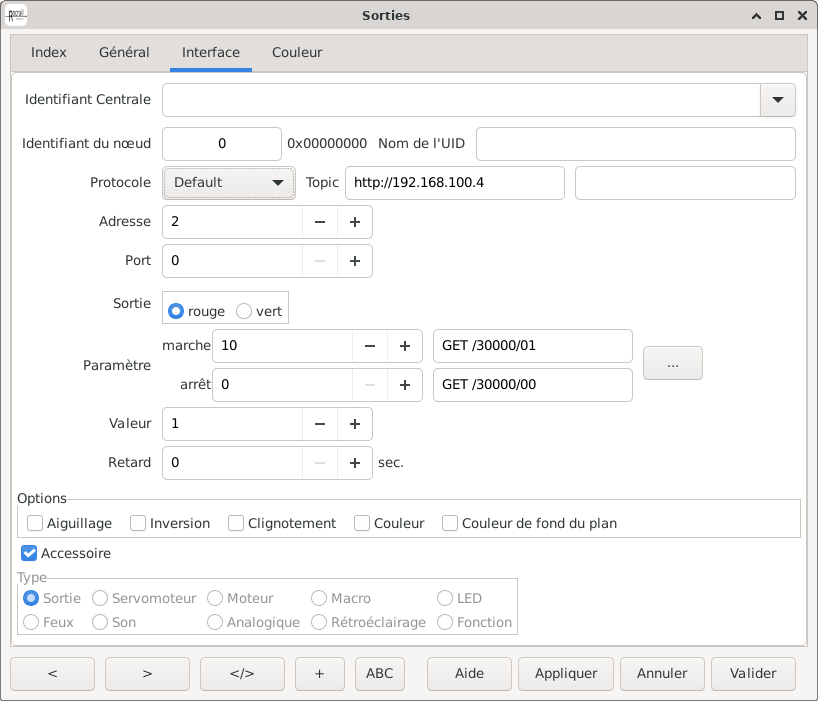Expand the Protocole Default combo box
The height and width of the screenshot is (701, 818).
pyautogui.click(x=229, y=183)
